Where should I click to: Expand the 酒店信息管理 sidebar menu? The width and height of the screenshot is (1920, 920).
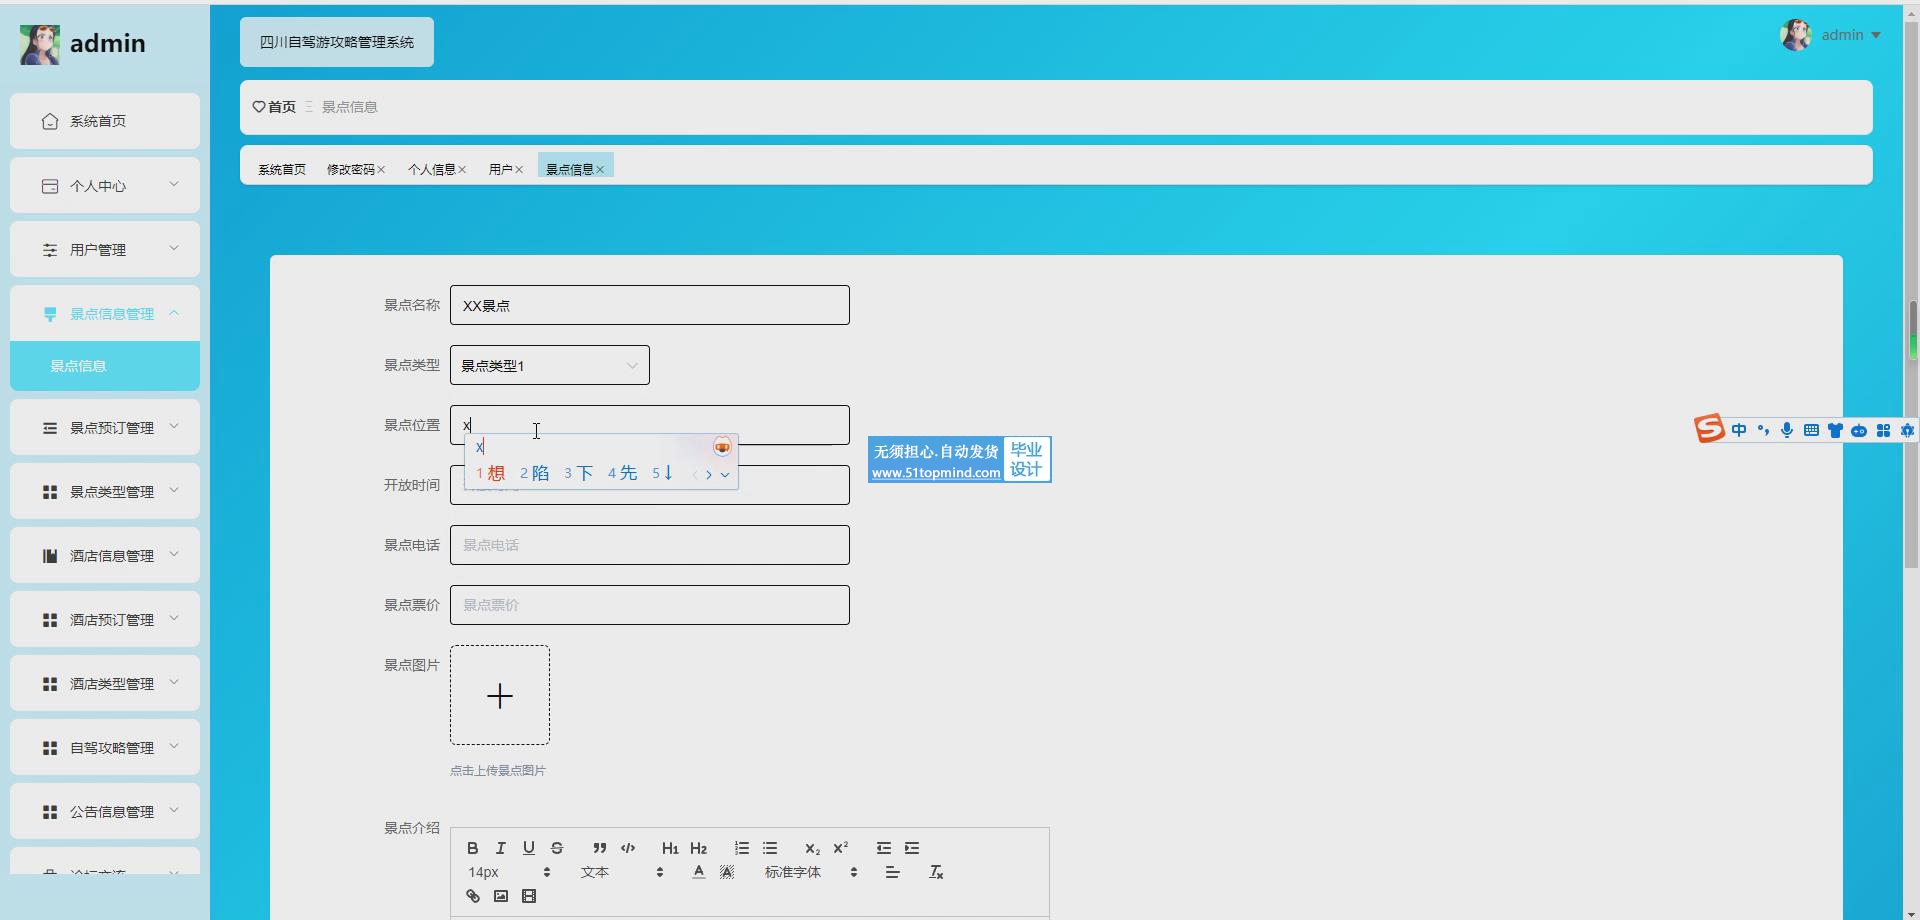pos(105,555)
